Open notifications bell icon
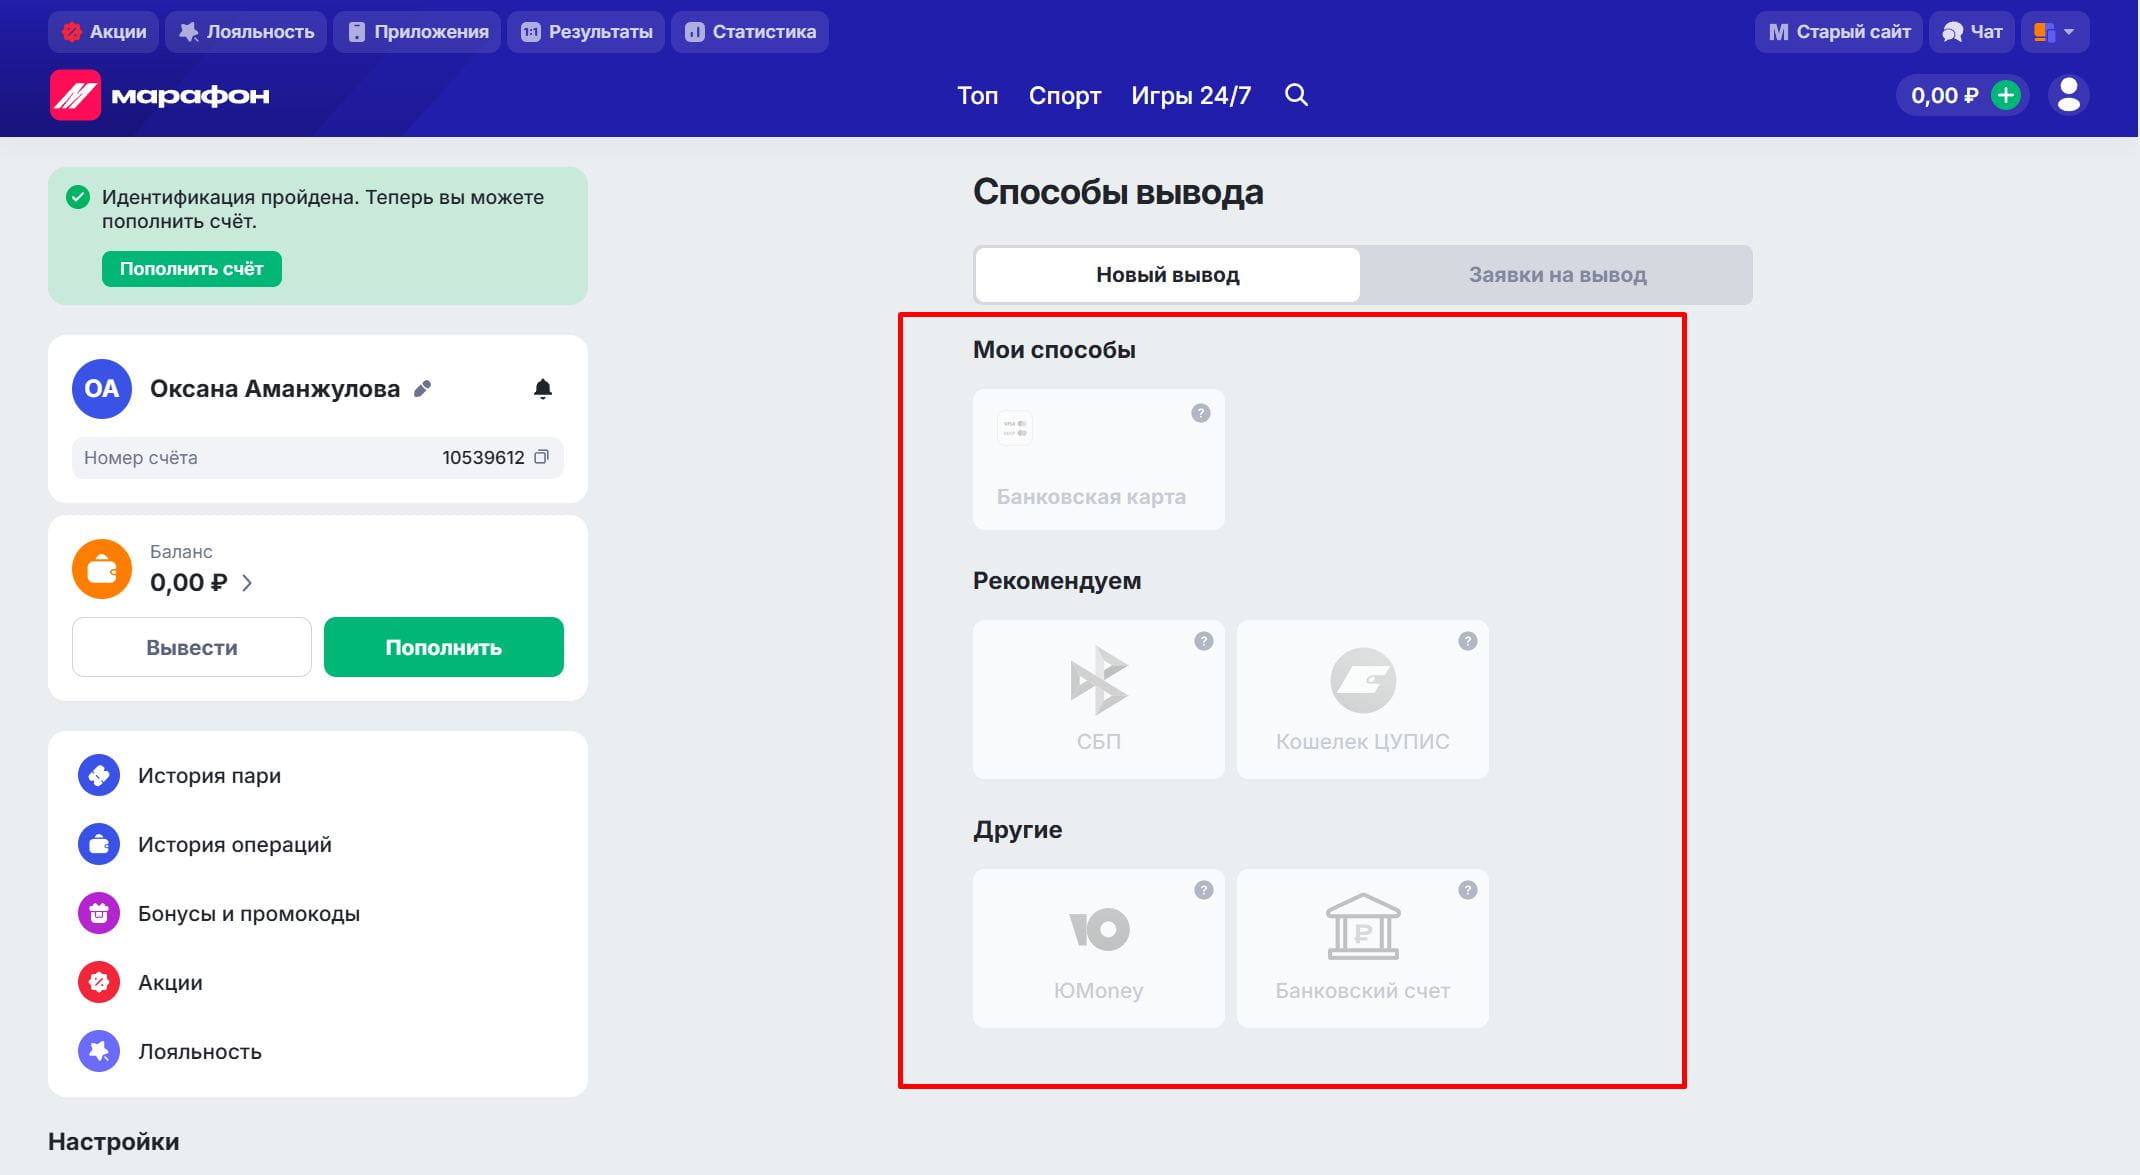Image resolution: width=2140 pixels, height=1175 pixels. (x=543, y=389)
